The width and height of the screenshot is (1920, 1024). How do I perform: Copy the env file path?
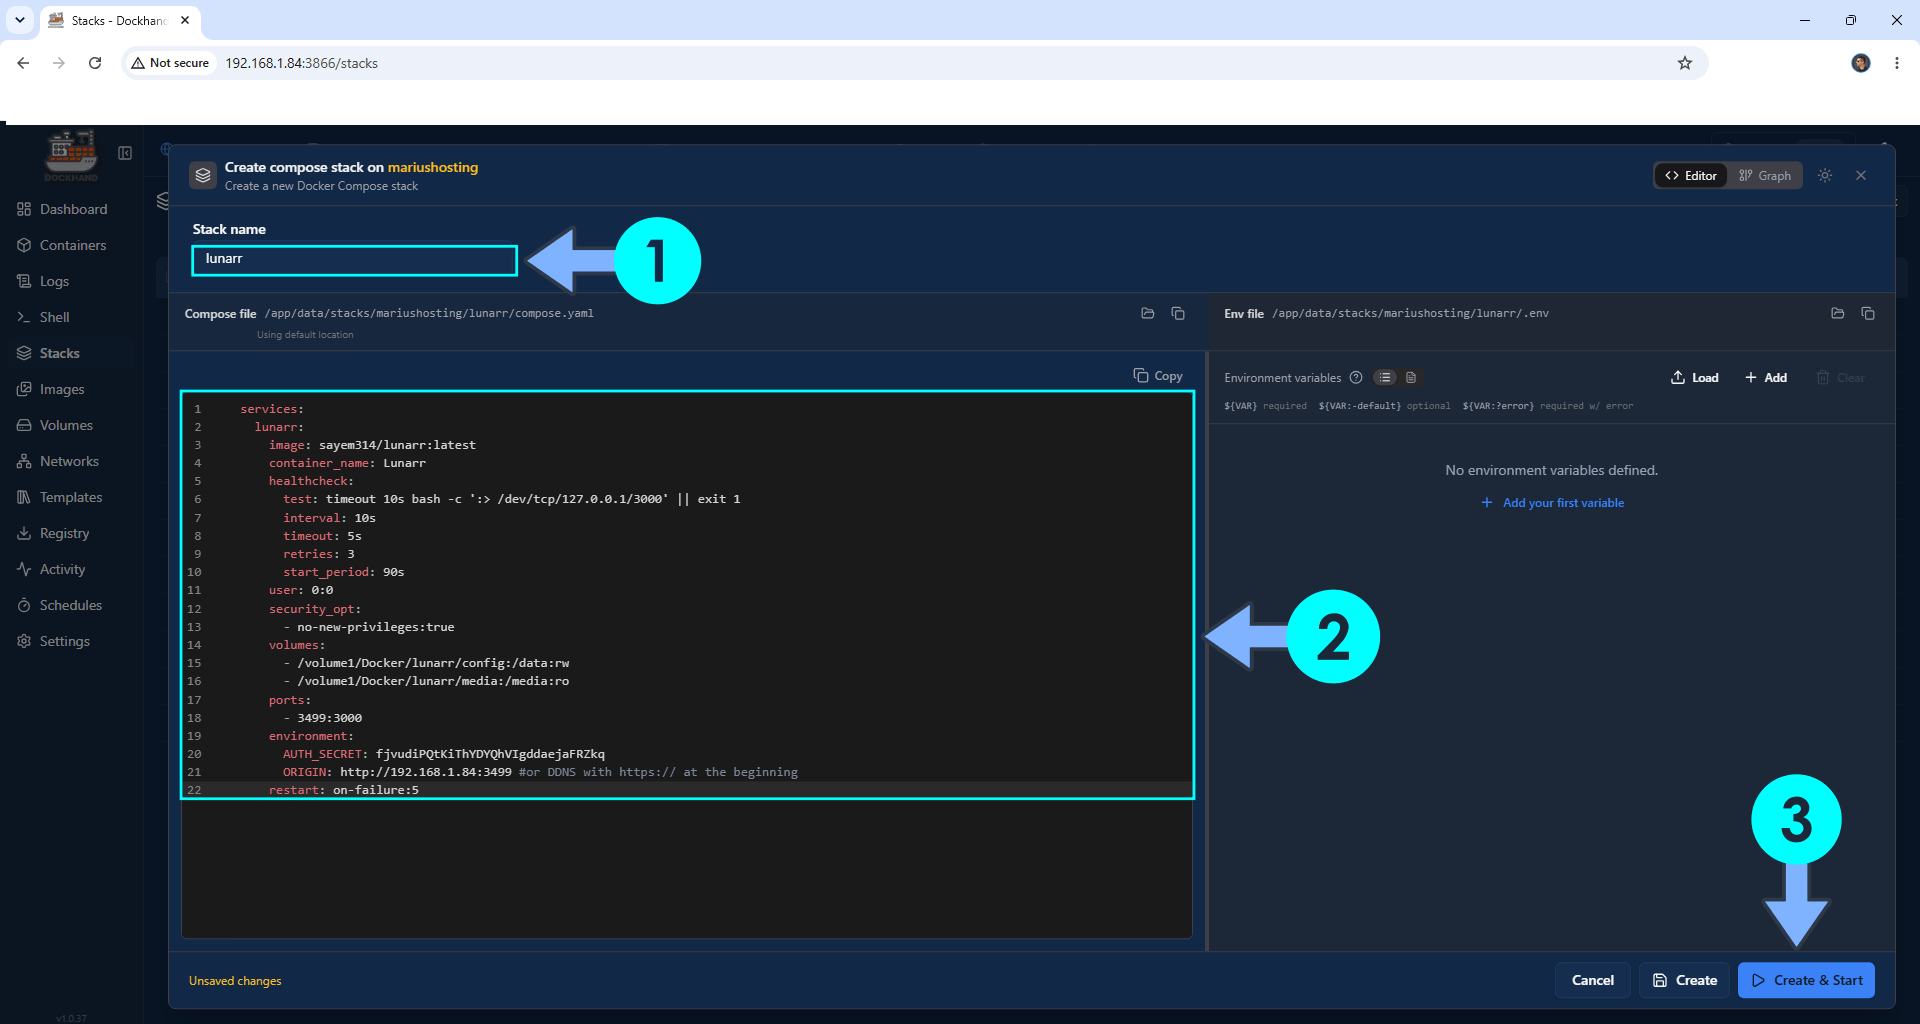tap(1868, 314)
